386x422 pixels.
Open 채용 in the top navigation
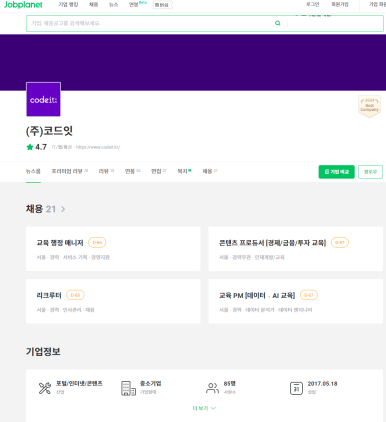coord(94,4)
